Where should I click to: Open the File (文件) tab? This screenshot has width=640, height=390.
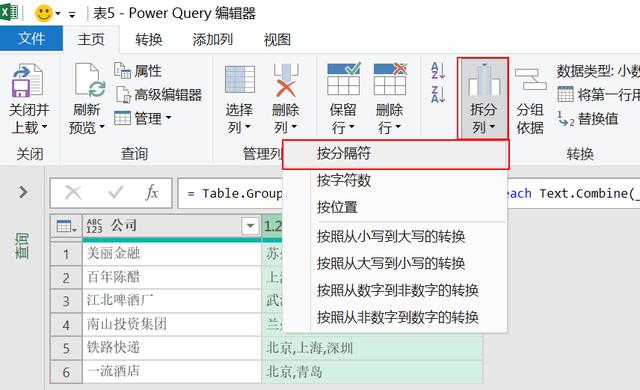point(31,38)
